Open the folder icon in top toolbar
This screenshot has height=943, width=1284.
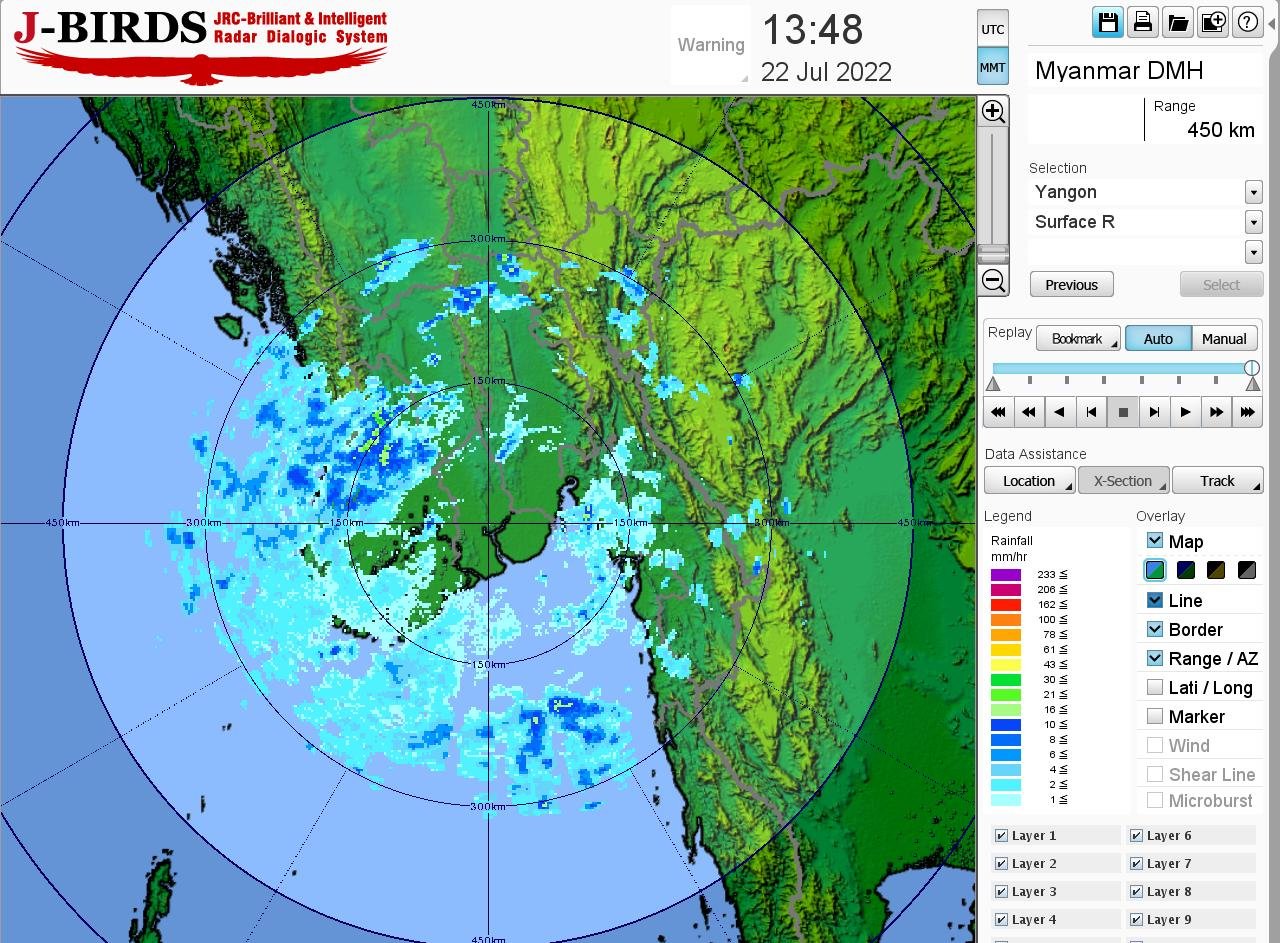point(1178,22)
